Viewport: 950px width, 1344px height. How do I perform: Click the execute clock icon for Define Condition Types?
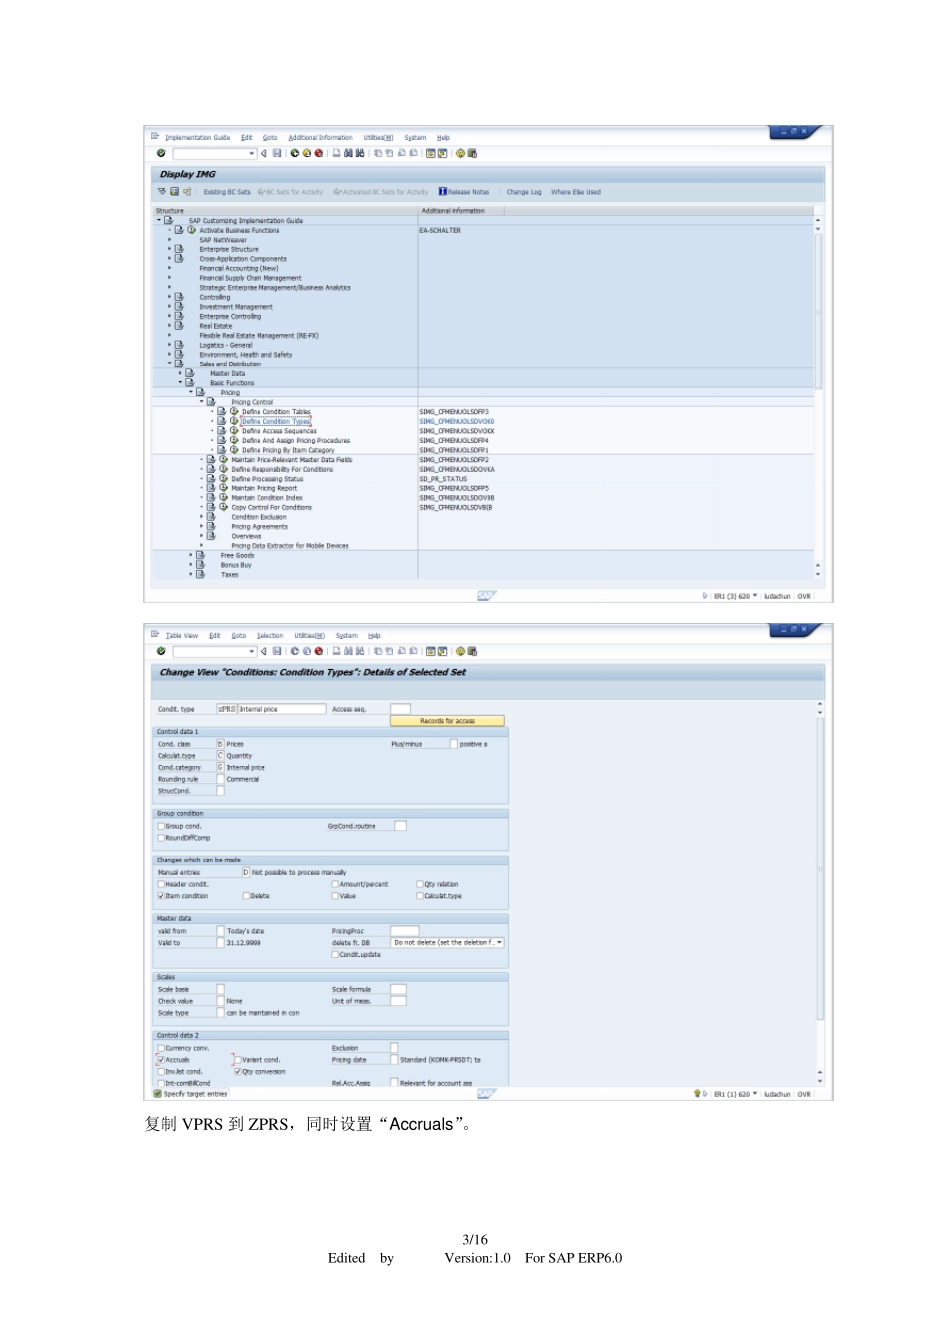pos(234,421)
